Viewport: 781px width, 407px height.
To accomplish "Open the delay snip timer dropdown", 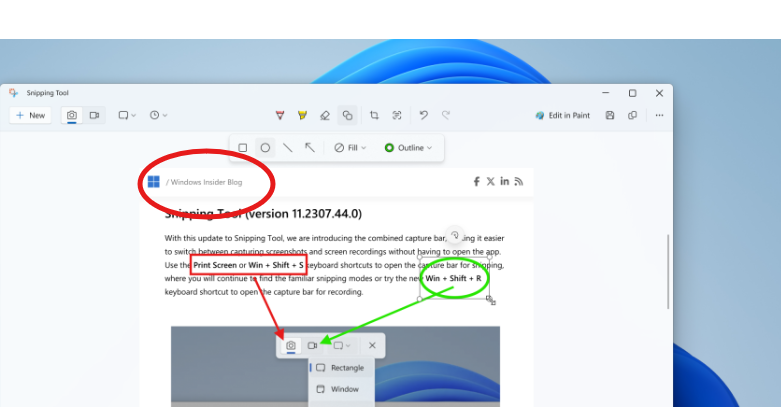I will pyautogui.click(x=158, y=115).
